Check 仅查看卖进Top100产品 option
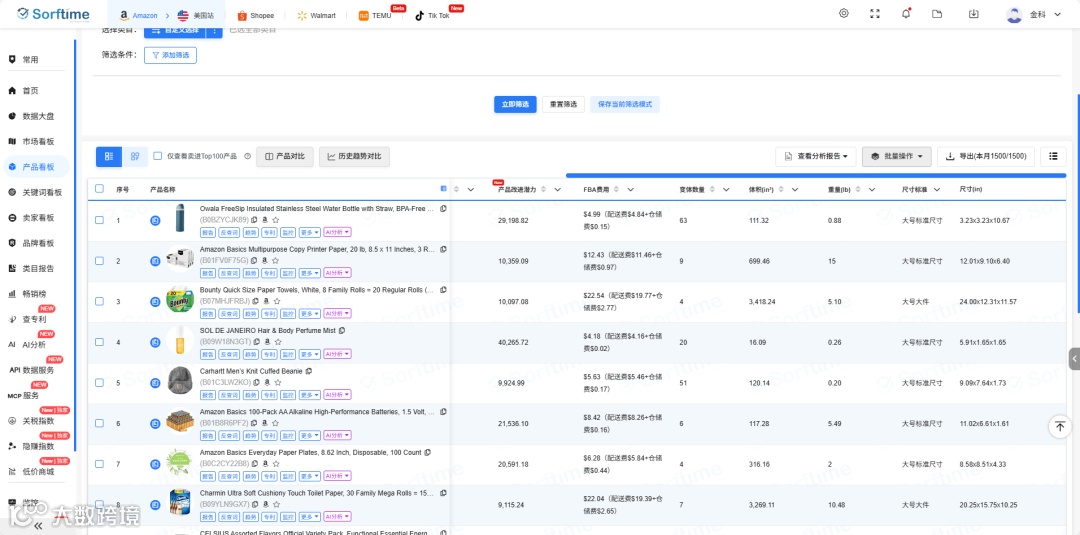 (158, 156)
